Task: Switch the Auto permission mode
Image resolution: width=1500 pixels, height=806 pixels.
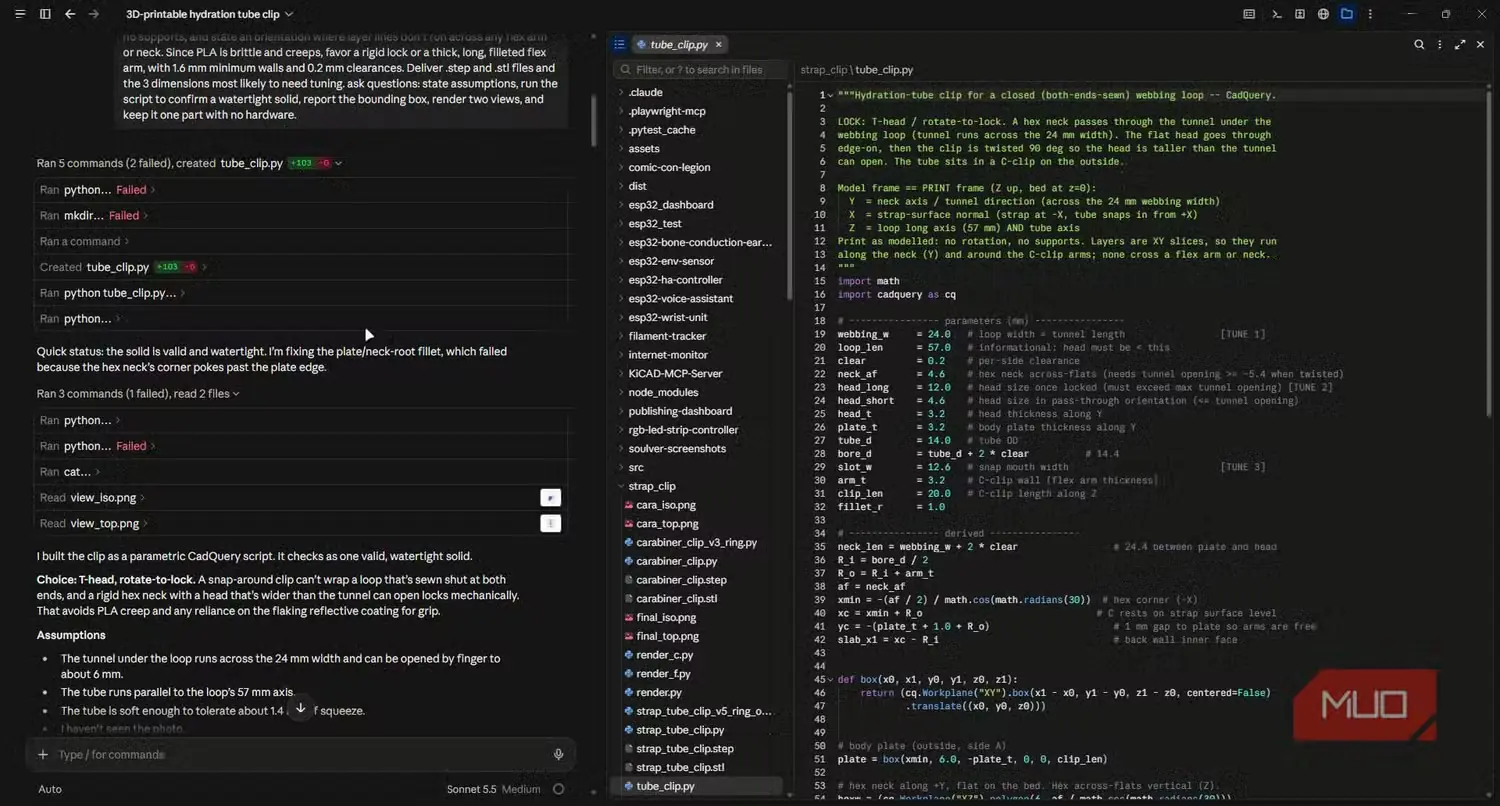Action: [x=50, y=789]
